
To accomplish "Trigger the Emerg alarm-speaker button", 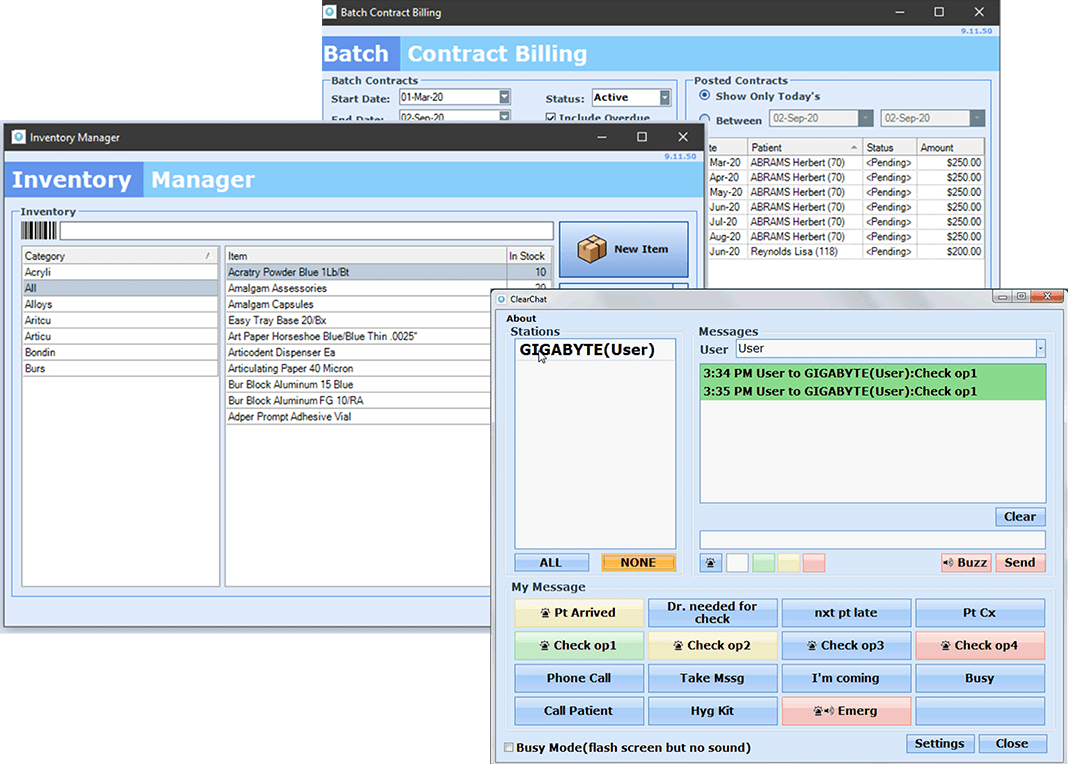I will point(846,711).
